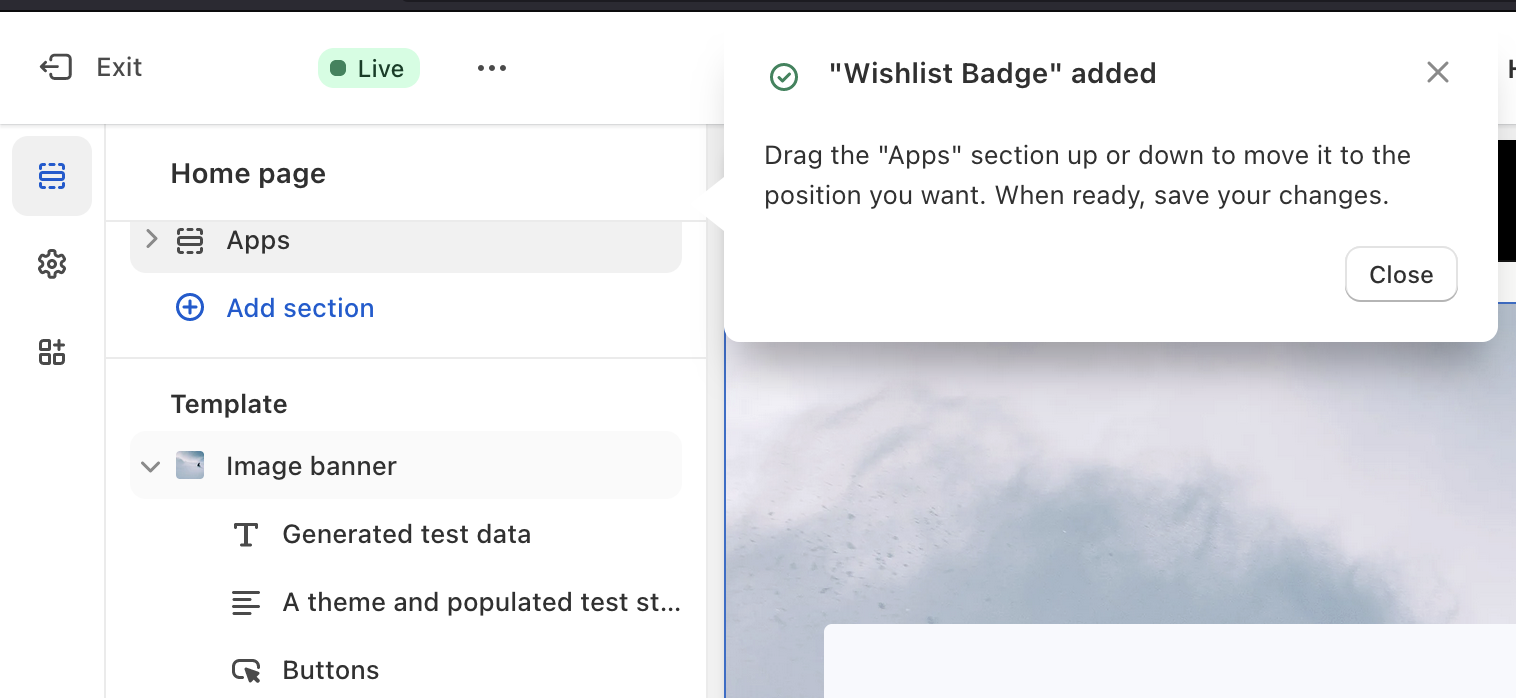Open the three-dots more actions menu
The height and width of the screenshot is (698, 1516).
pos(491,68)
